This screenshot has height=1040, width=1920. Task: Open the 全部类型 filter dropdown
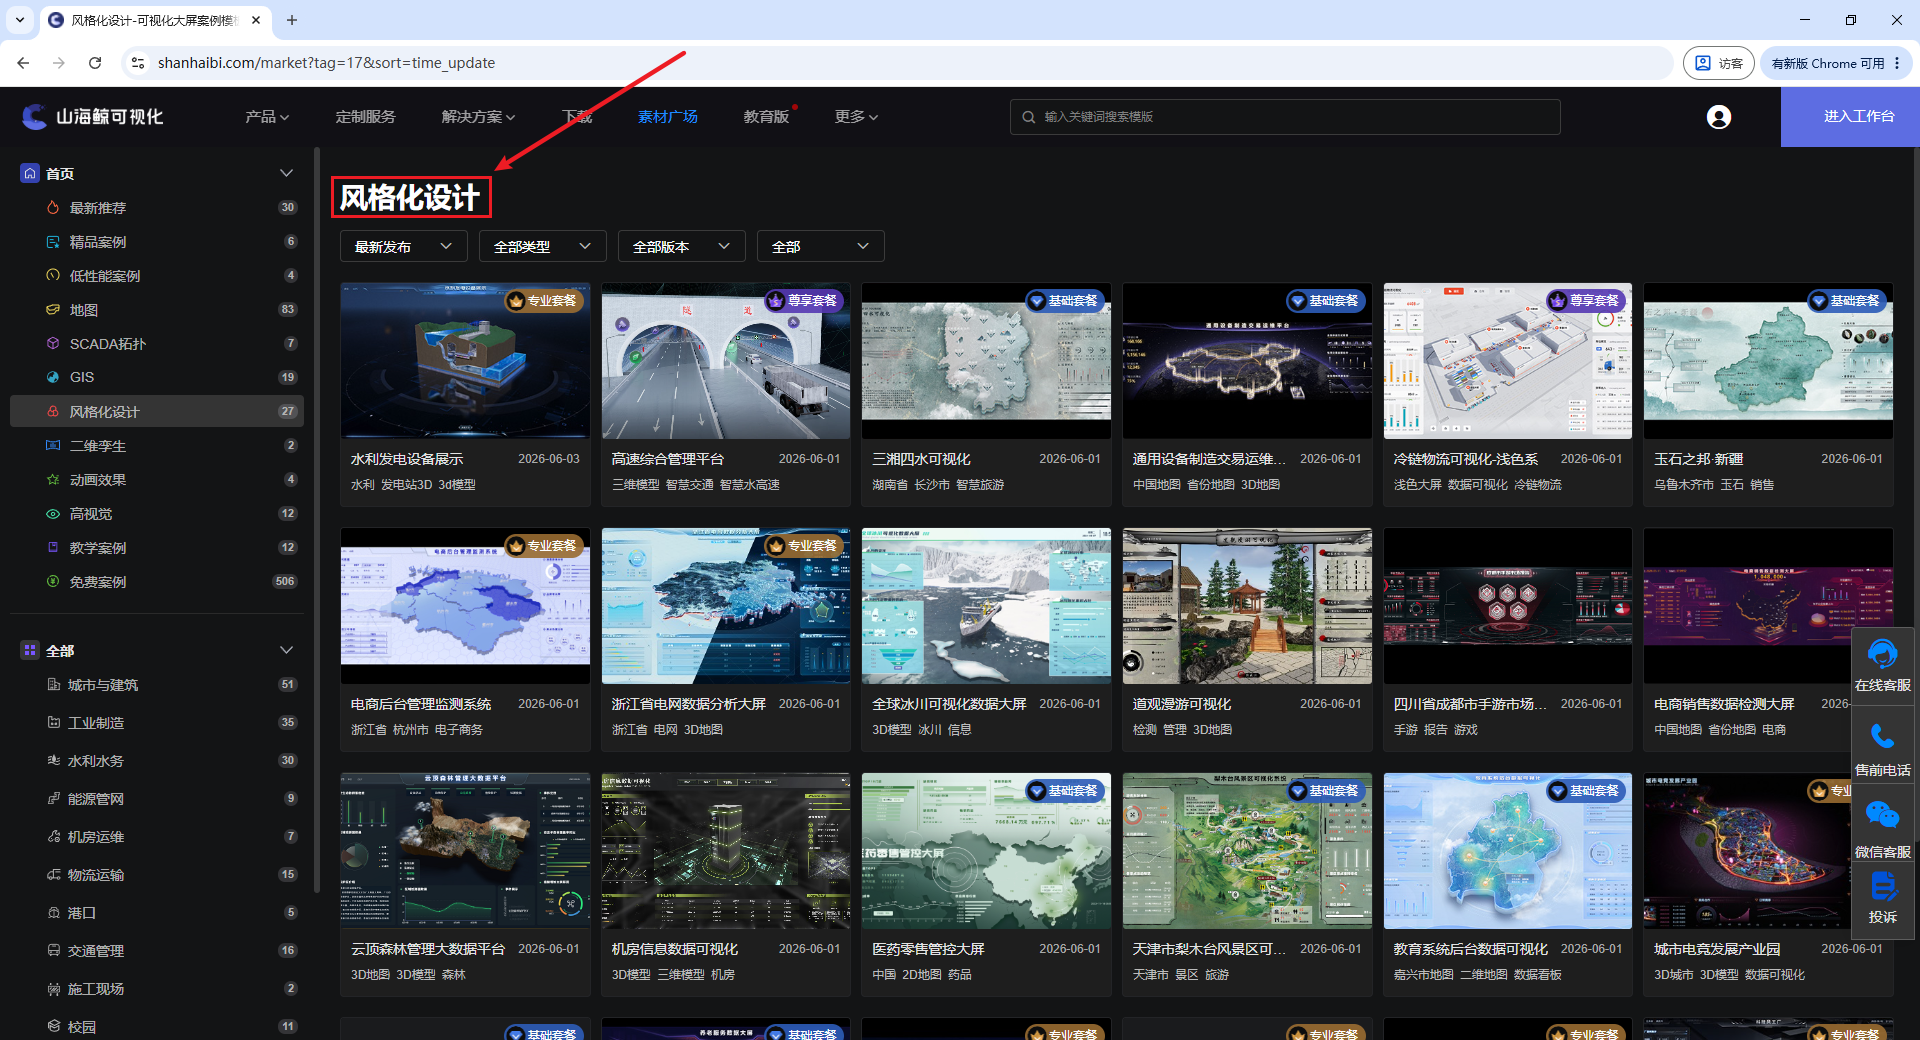point(543,247)
